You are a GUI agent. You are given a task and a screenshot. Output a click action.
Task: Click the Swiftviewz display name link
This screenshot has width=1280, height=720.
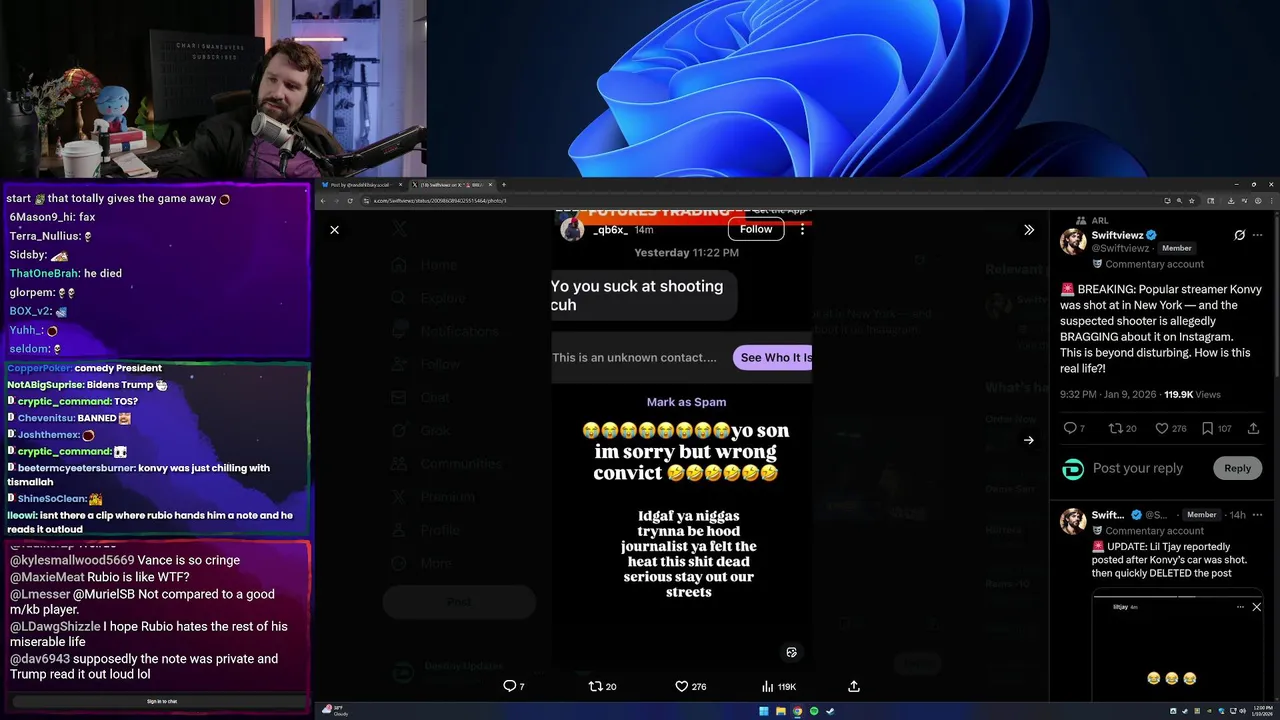coord(1117,235)
